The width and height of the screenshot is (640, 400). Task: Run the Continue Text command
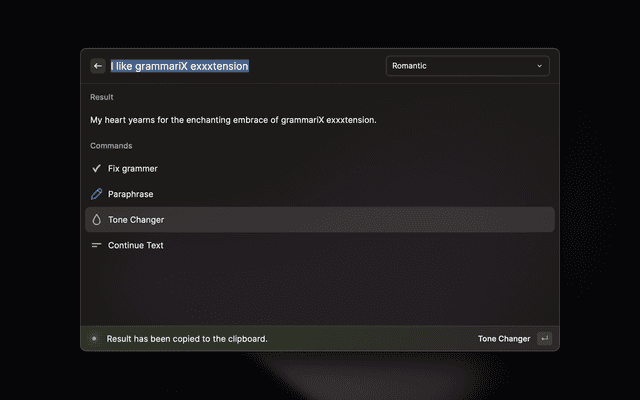coord(136,245)
